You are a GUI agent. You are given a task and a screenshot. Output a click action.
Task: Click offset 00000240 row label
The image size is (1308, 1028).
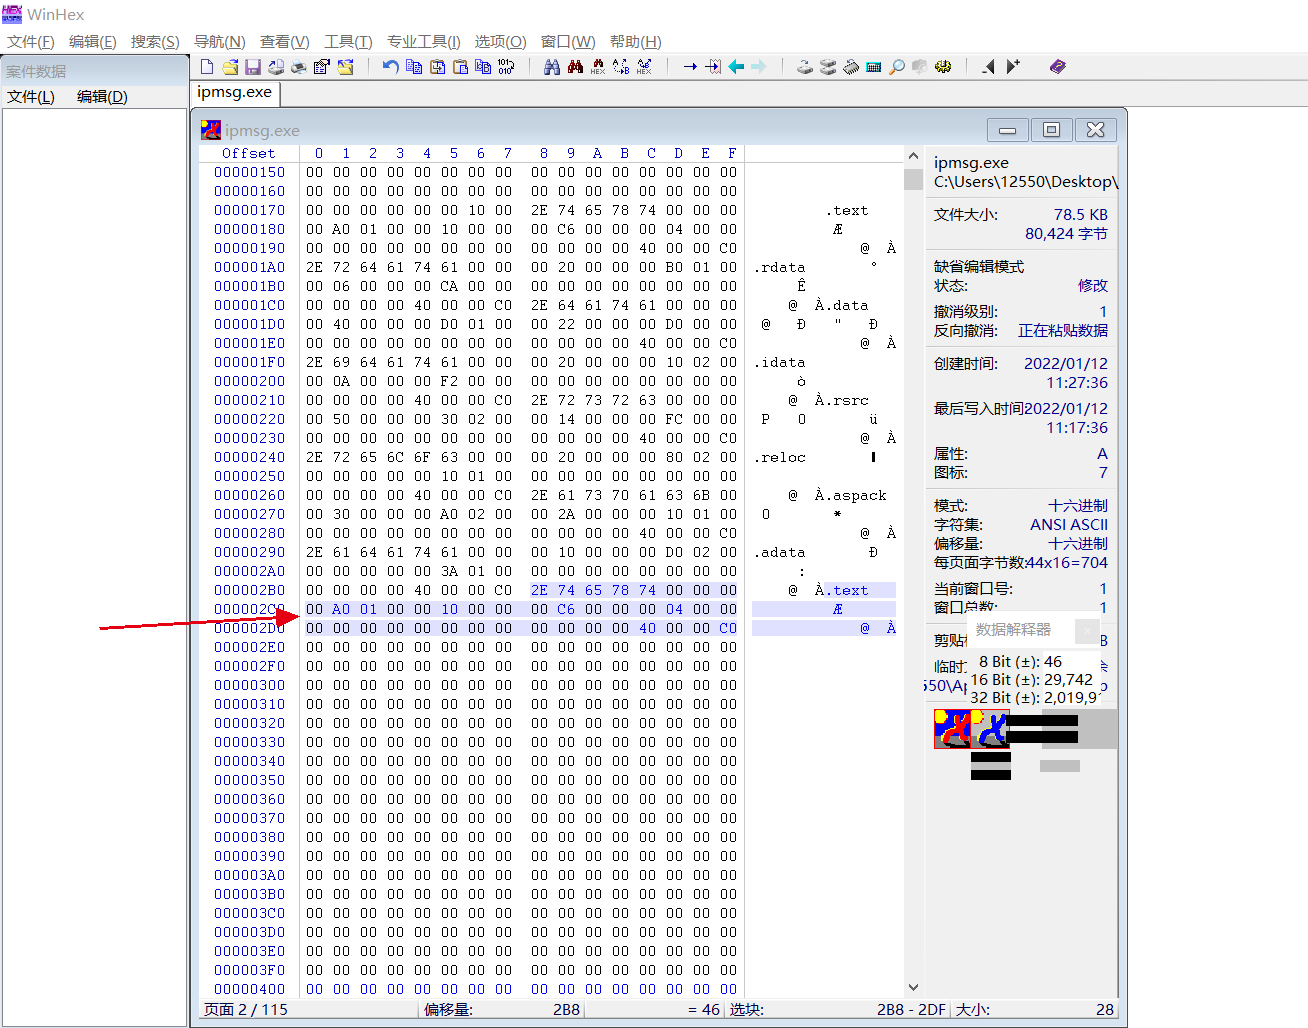[x=249, y=457]
